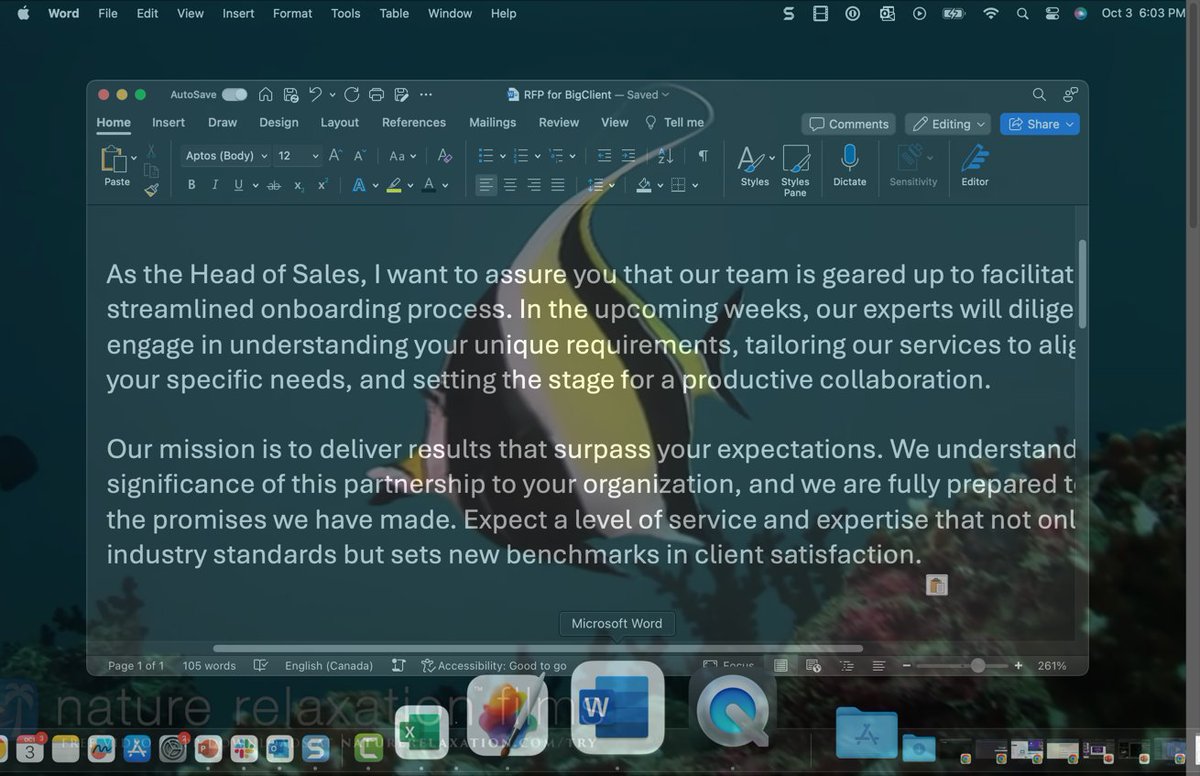Click Increase Font Size icon
This screenshot has width=1200, height=776.
[x=335, y=156]
